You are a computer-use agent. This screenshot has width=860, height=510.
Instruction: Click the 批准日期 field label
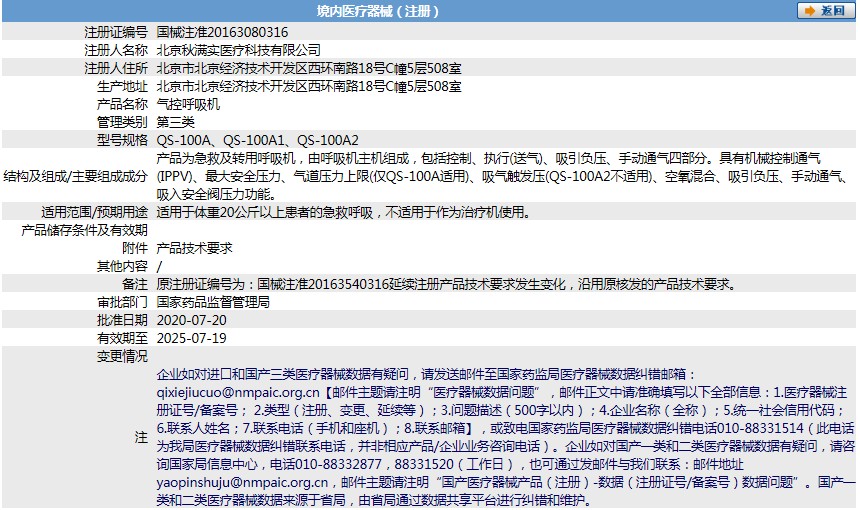coord(122,320)
